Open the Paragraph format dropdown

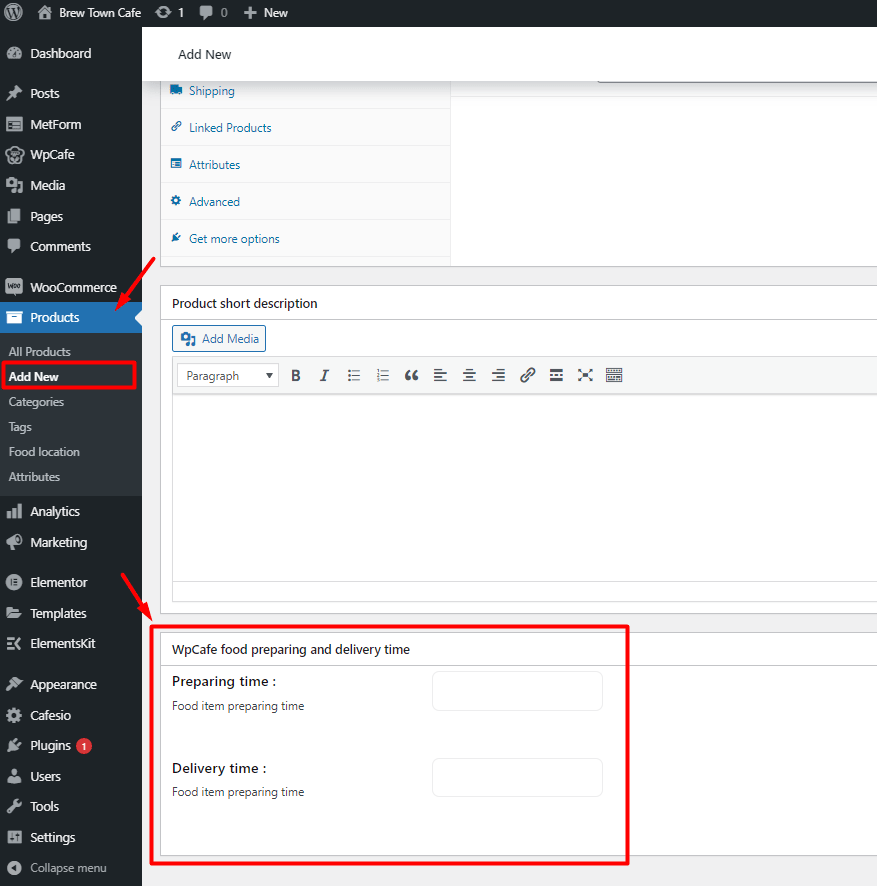point(228,376)
